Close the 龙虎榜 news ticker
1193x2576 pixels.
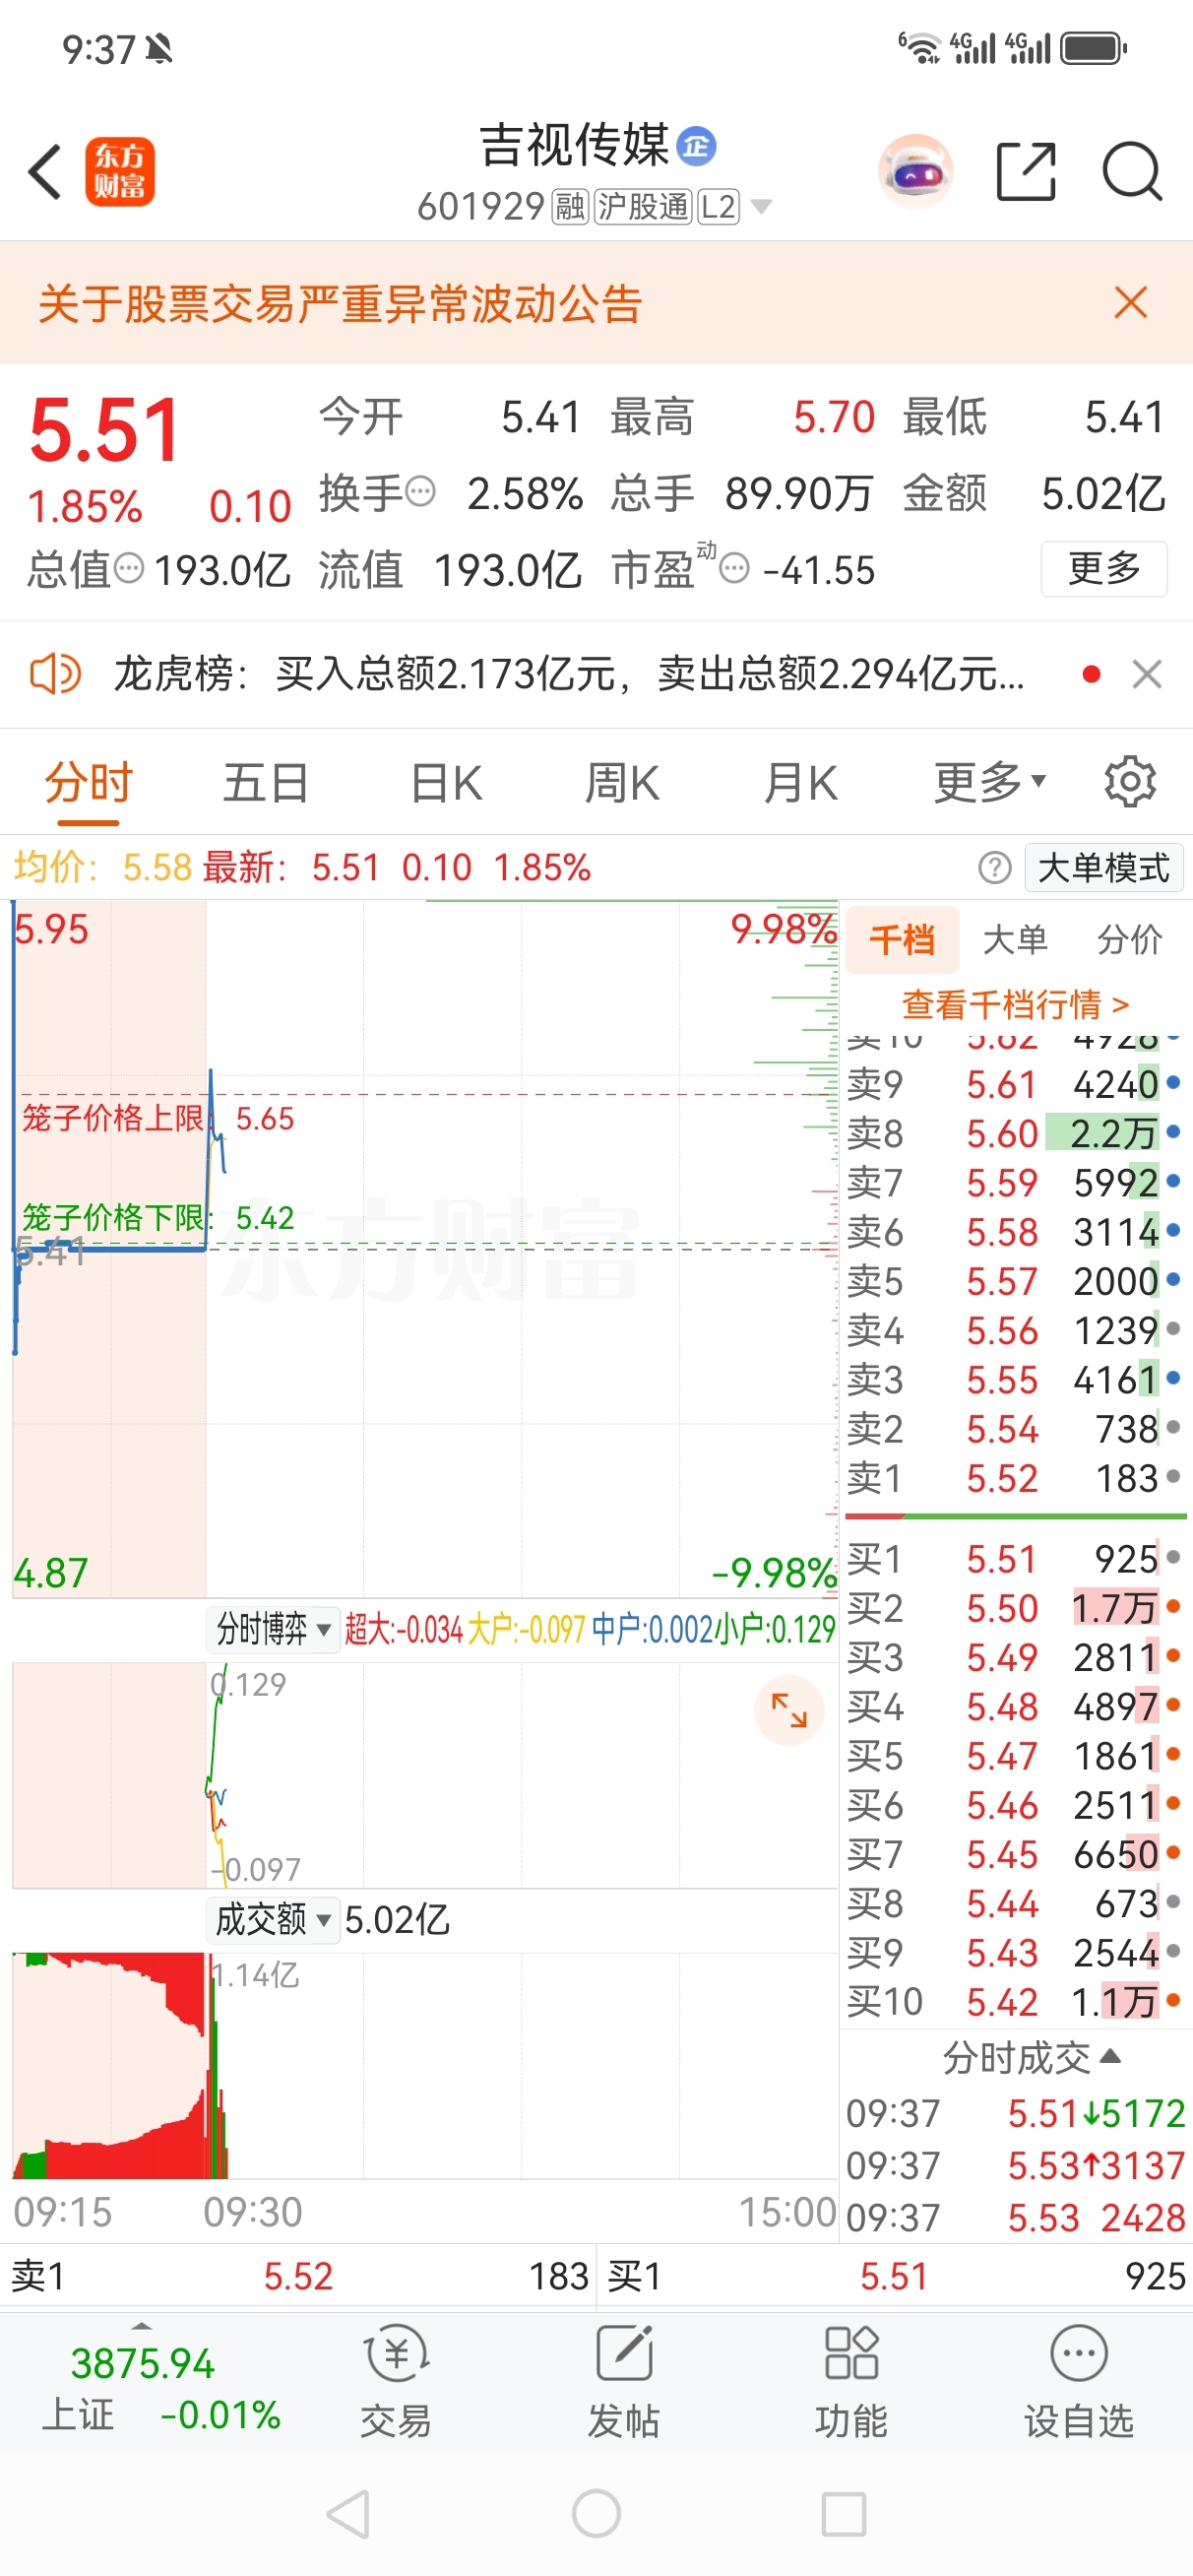click(x=1147, y=674)
